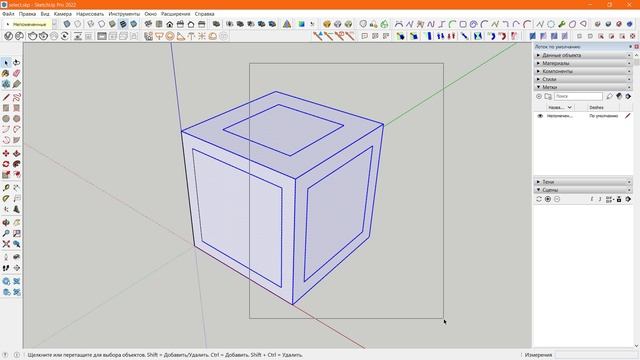
Task: Click the Add Scene button
Action: (548, 199)
